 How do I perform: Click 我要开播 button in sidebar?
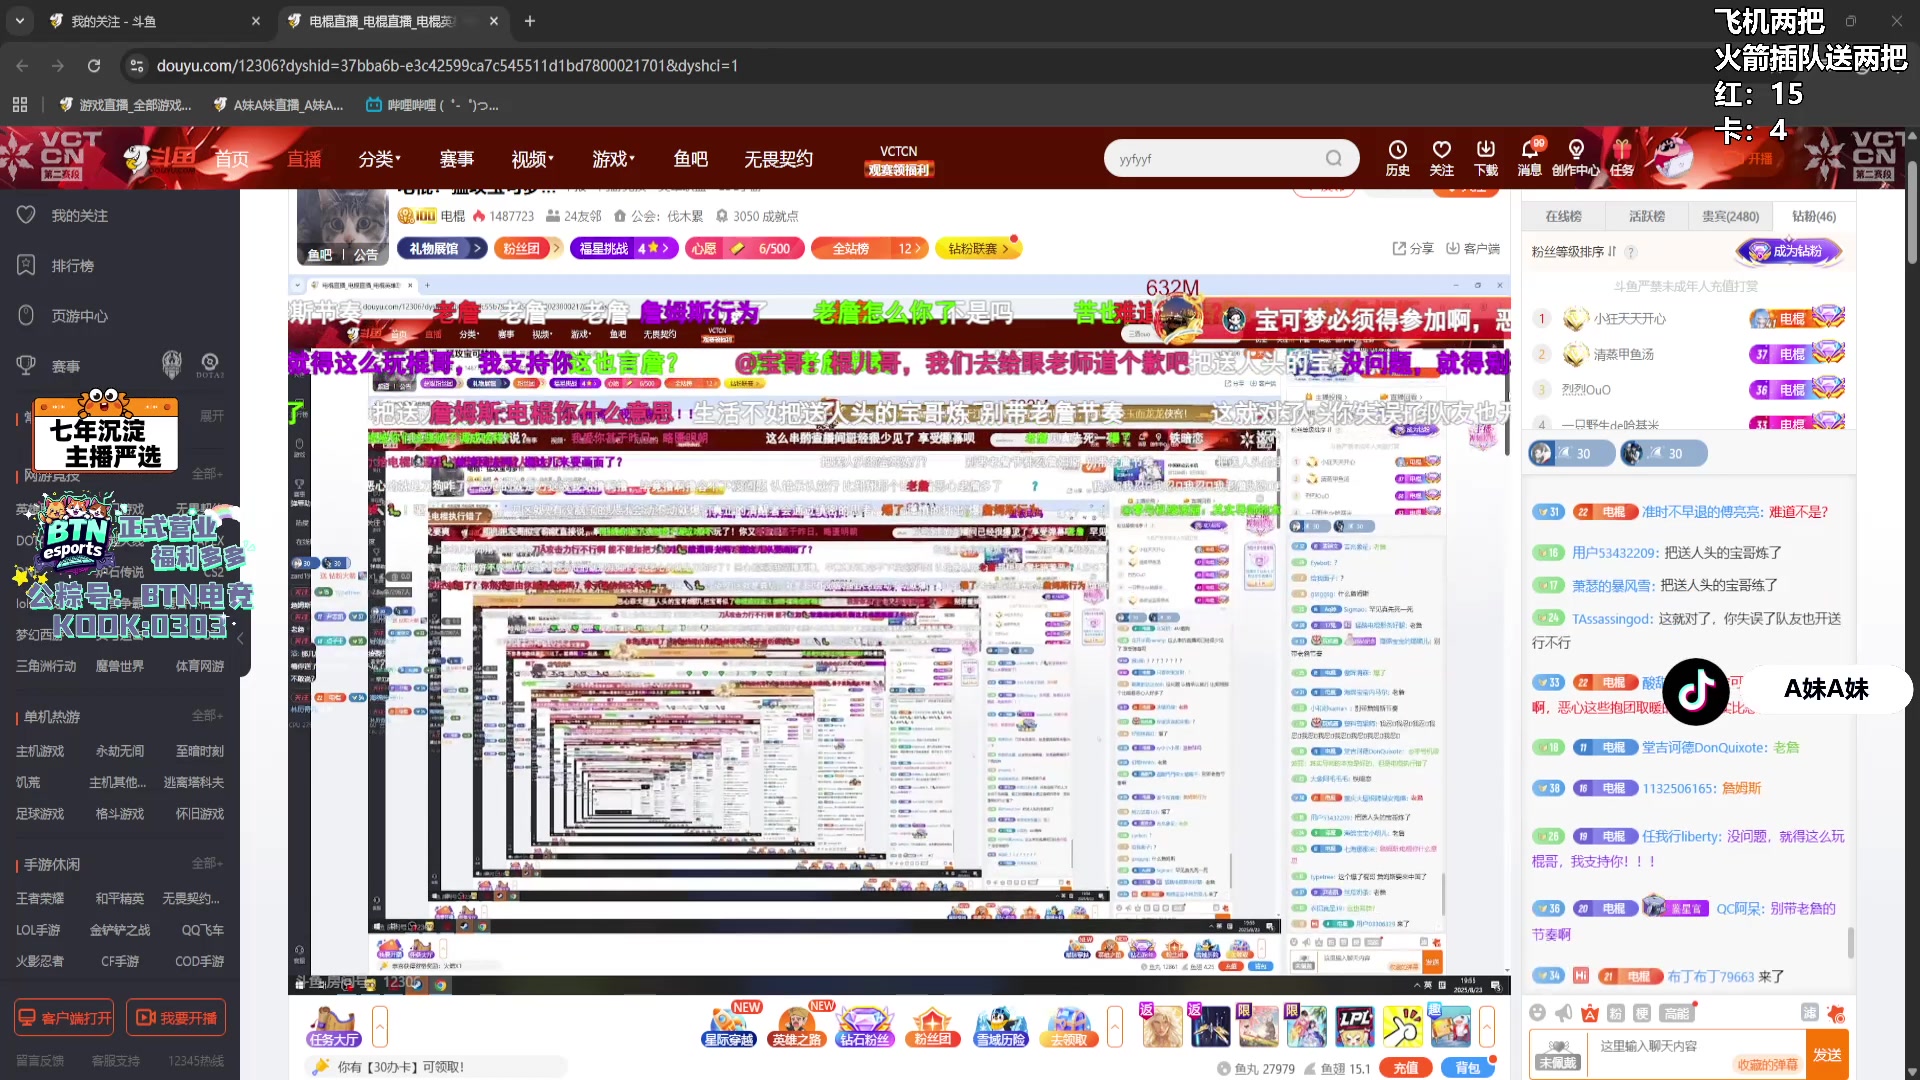click(x=176, y=1018)
